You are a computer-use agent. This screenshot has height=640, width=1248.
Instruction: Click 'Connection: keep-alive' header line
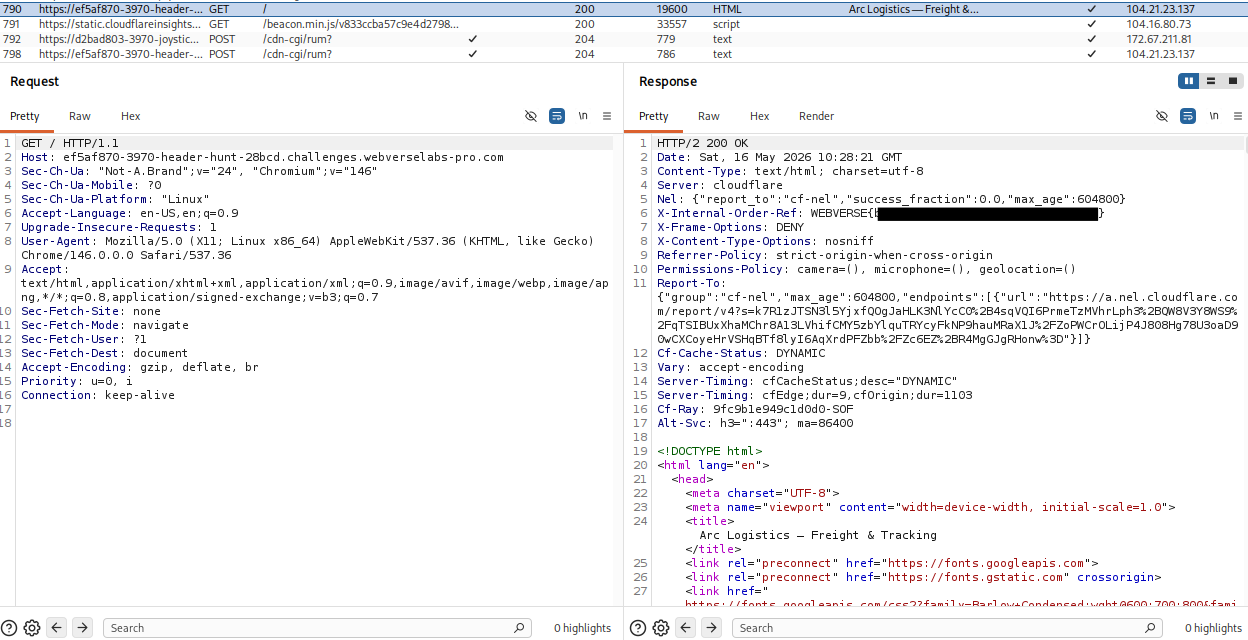(x=98, y=395)
